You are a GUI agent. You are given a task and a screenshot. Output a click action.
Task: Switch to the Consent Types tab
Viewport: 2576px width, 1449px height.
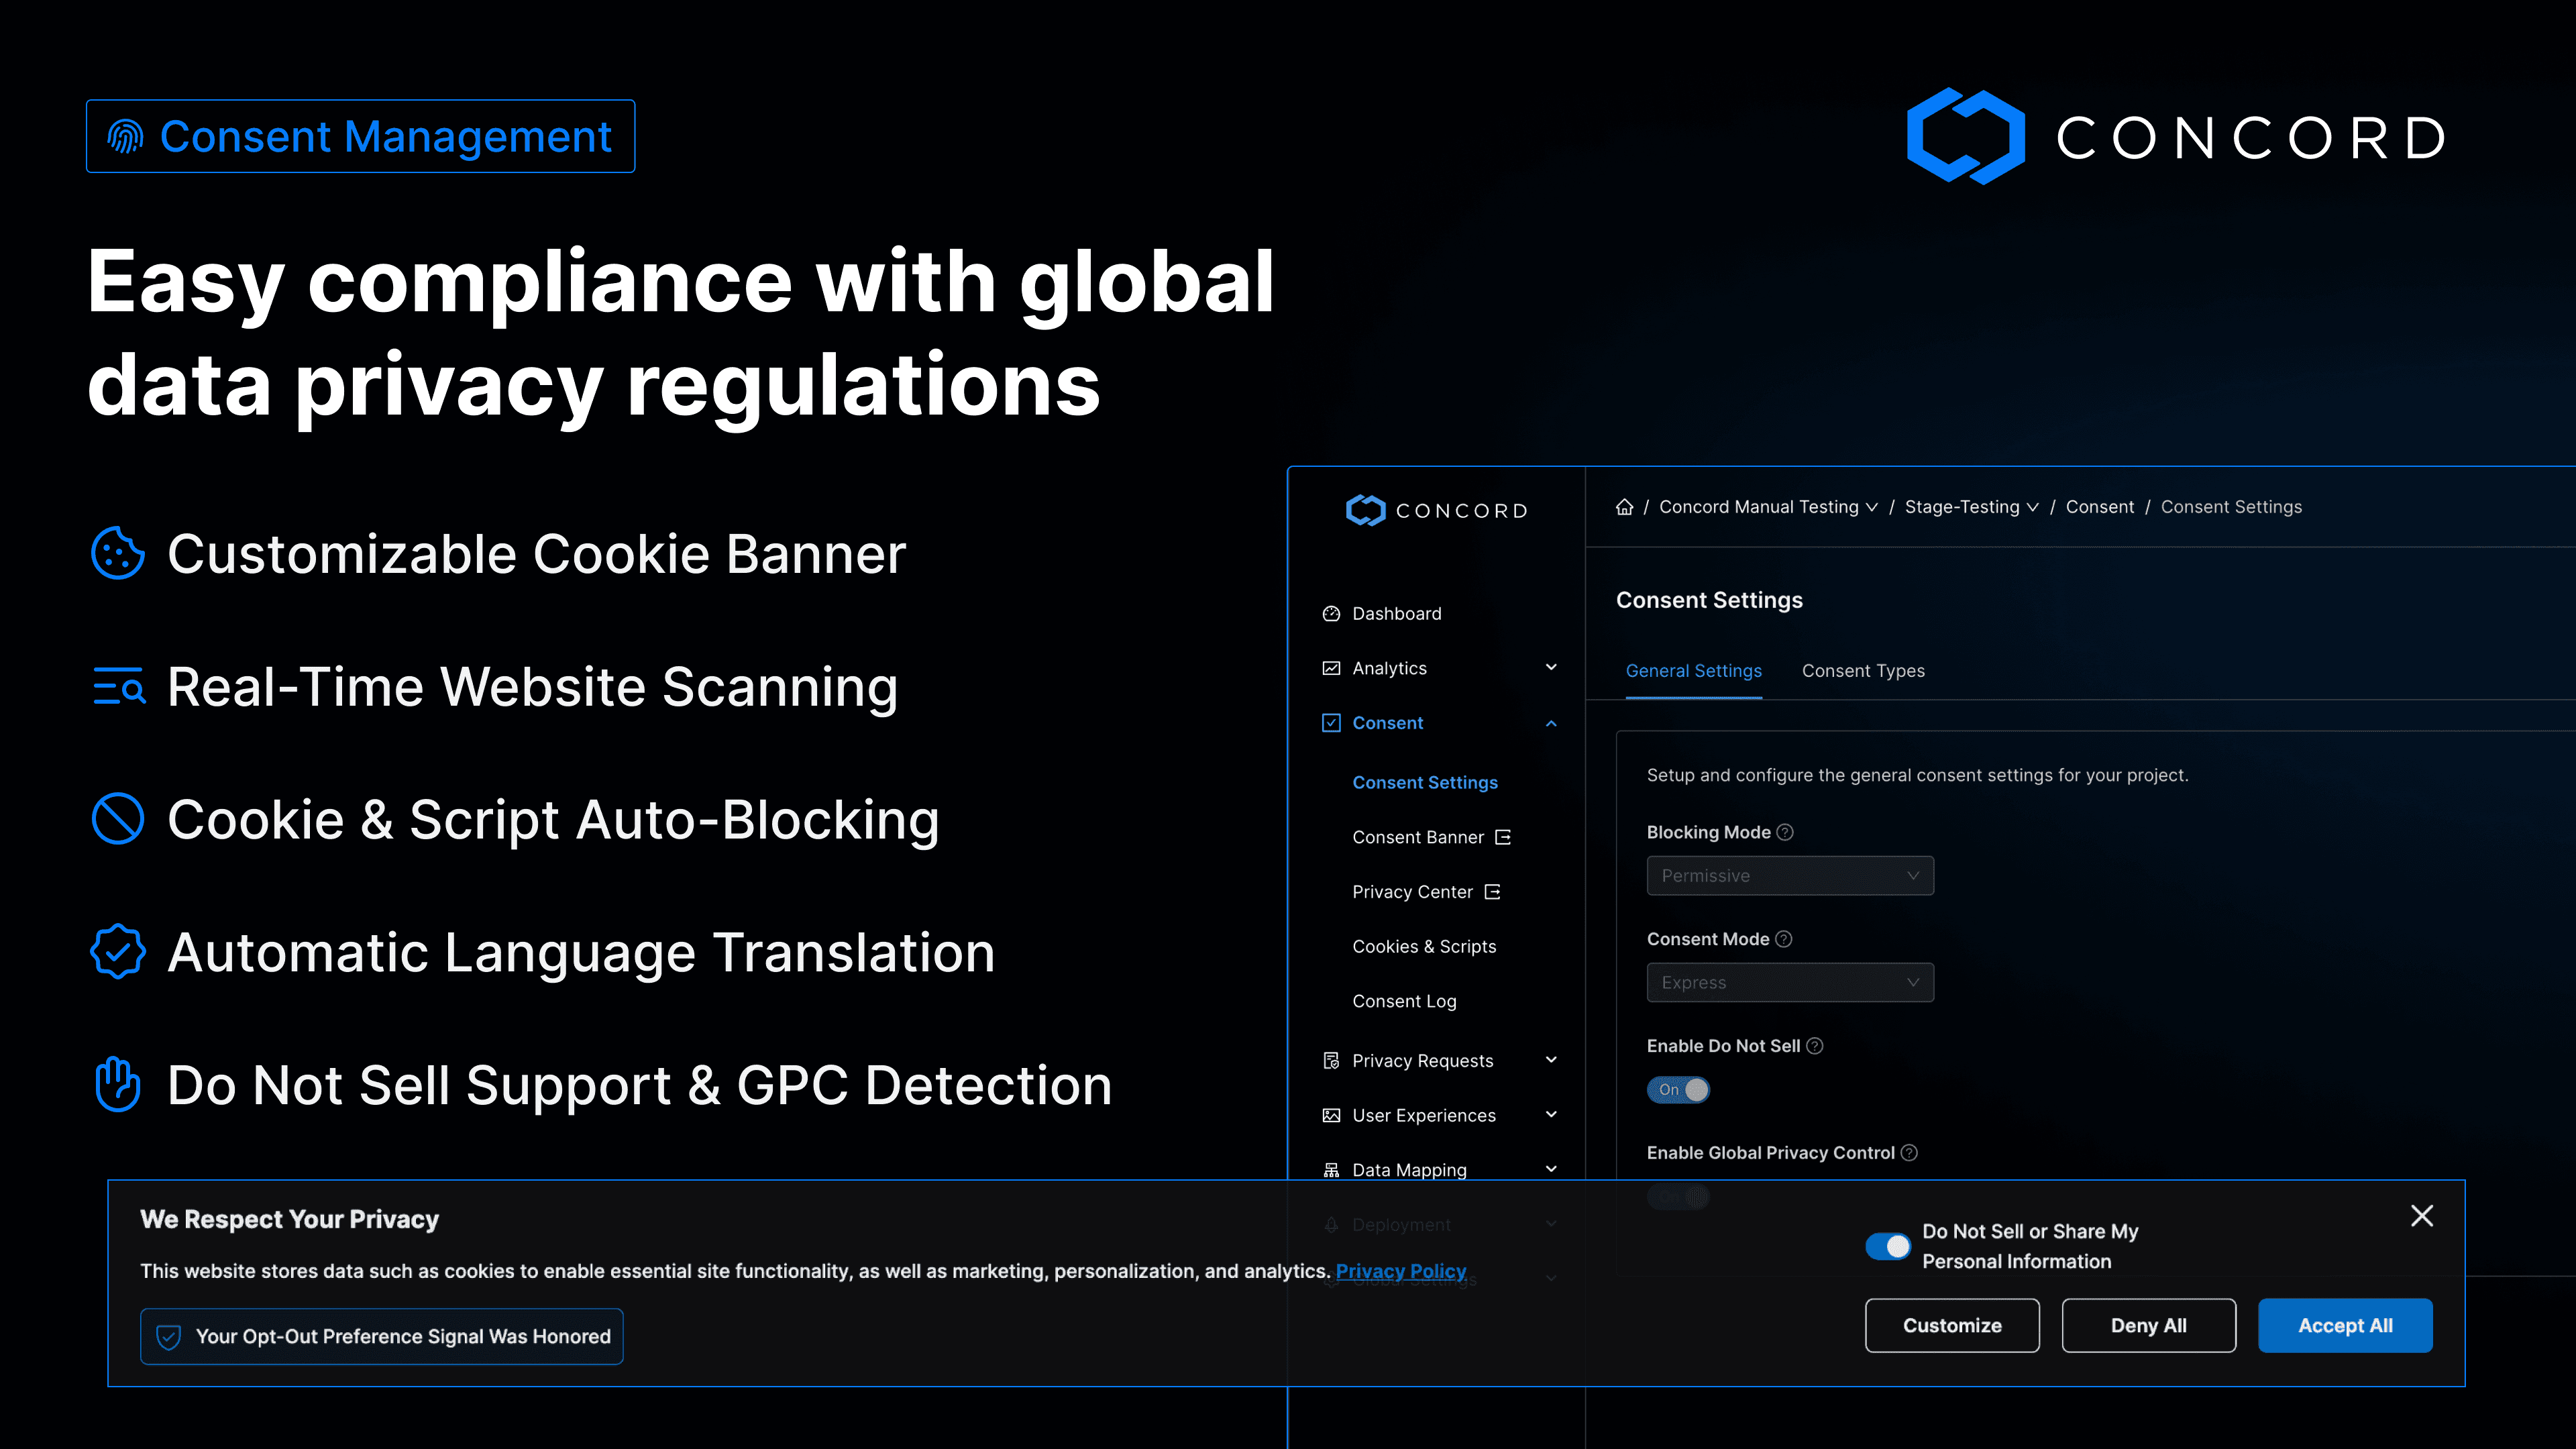click(1863, 671)
